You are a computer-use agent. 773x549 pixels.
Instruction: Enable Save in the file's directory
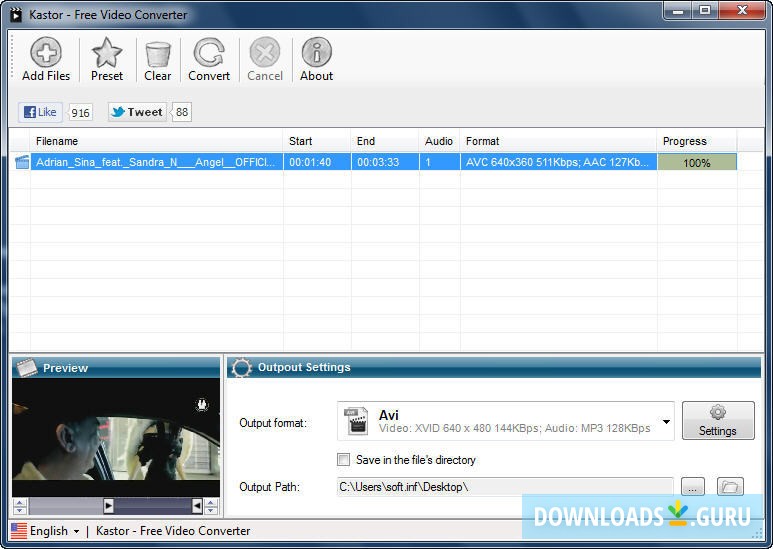[344, 460]
